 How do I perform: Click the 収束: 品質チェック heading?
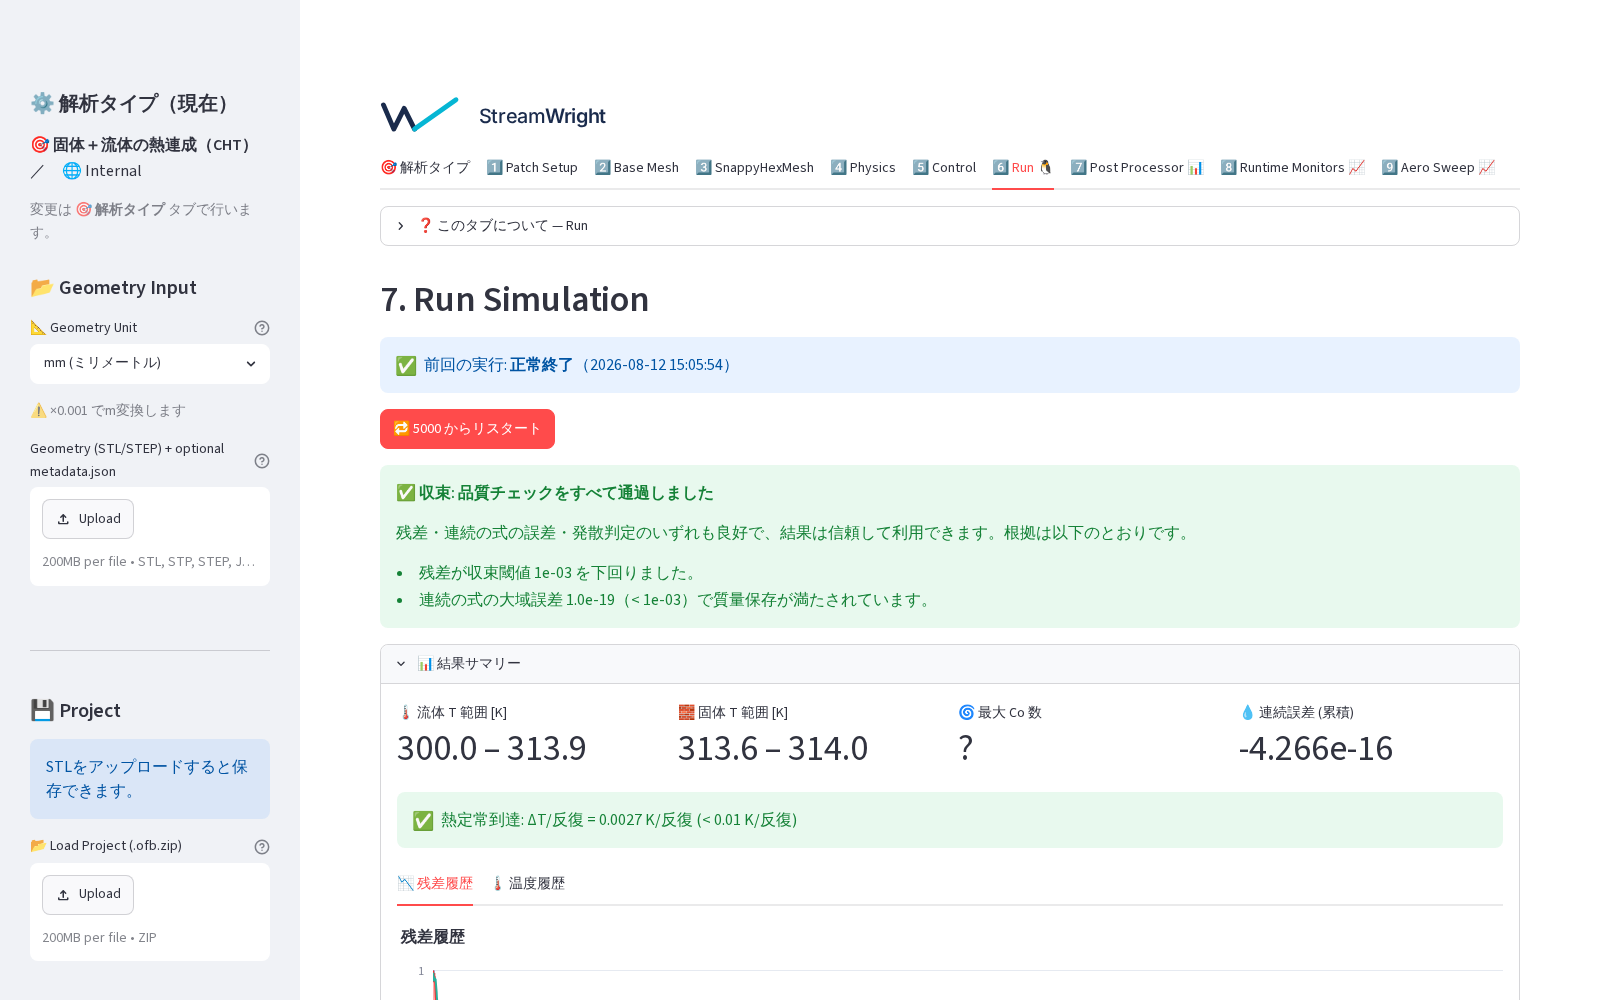click(x=555, y=493)
